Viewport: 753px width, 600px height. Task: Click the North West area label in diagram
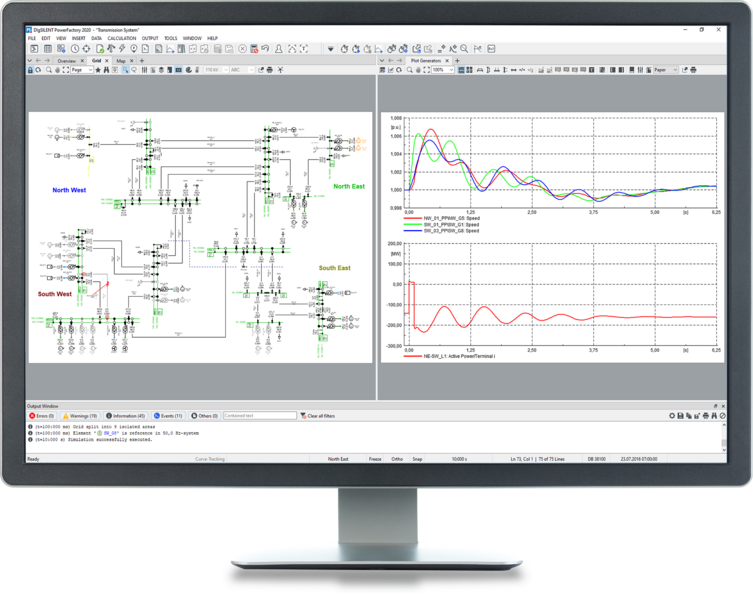tap(69, 190)
